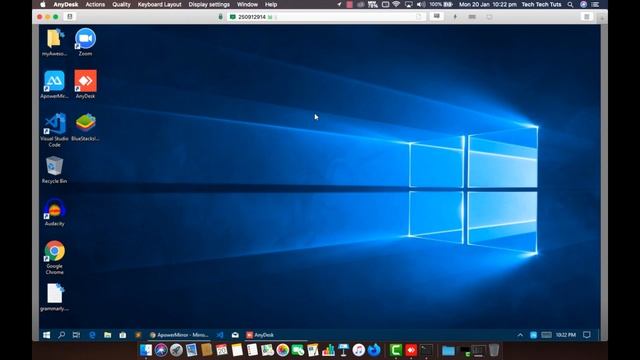Open File Explorer from the Windows taskbar
This screenshot has height=360, width=640.
point(107,335)
